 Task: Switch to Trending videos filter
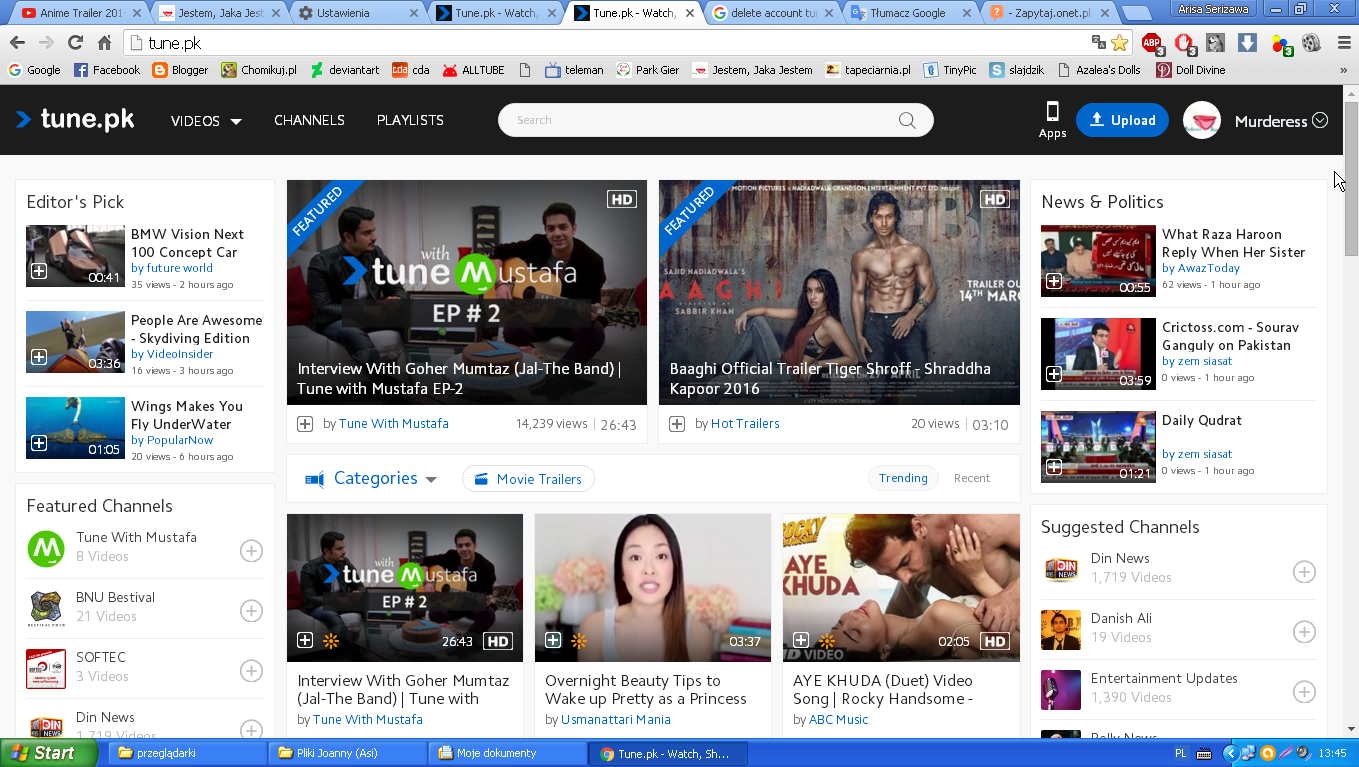coord(903,478)
